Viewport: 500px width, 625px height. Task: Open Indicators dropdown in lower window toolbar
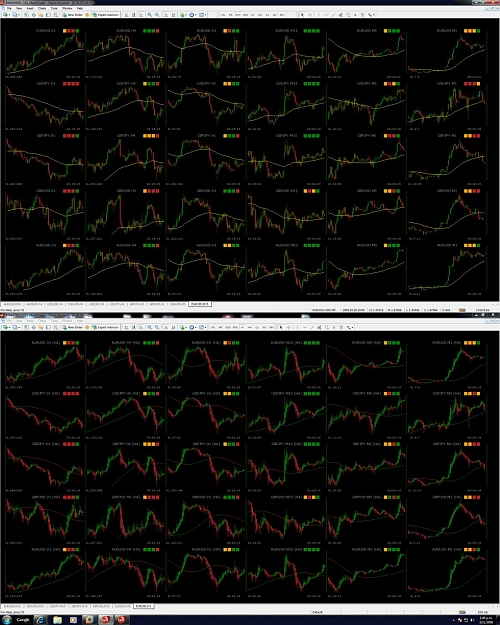(183, 327)
